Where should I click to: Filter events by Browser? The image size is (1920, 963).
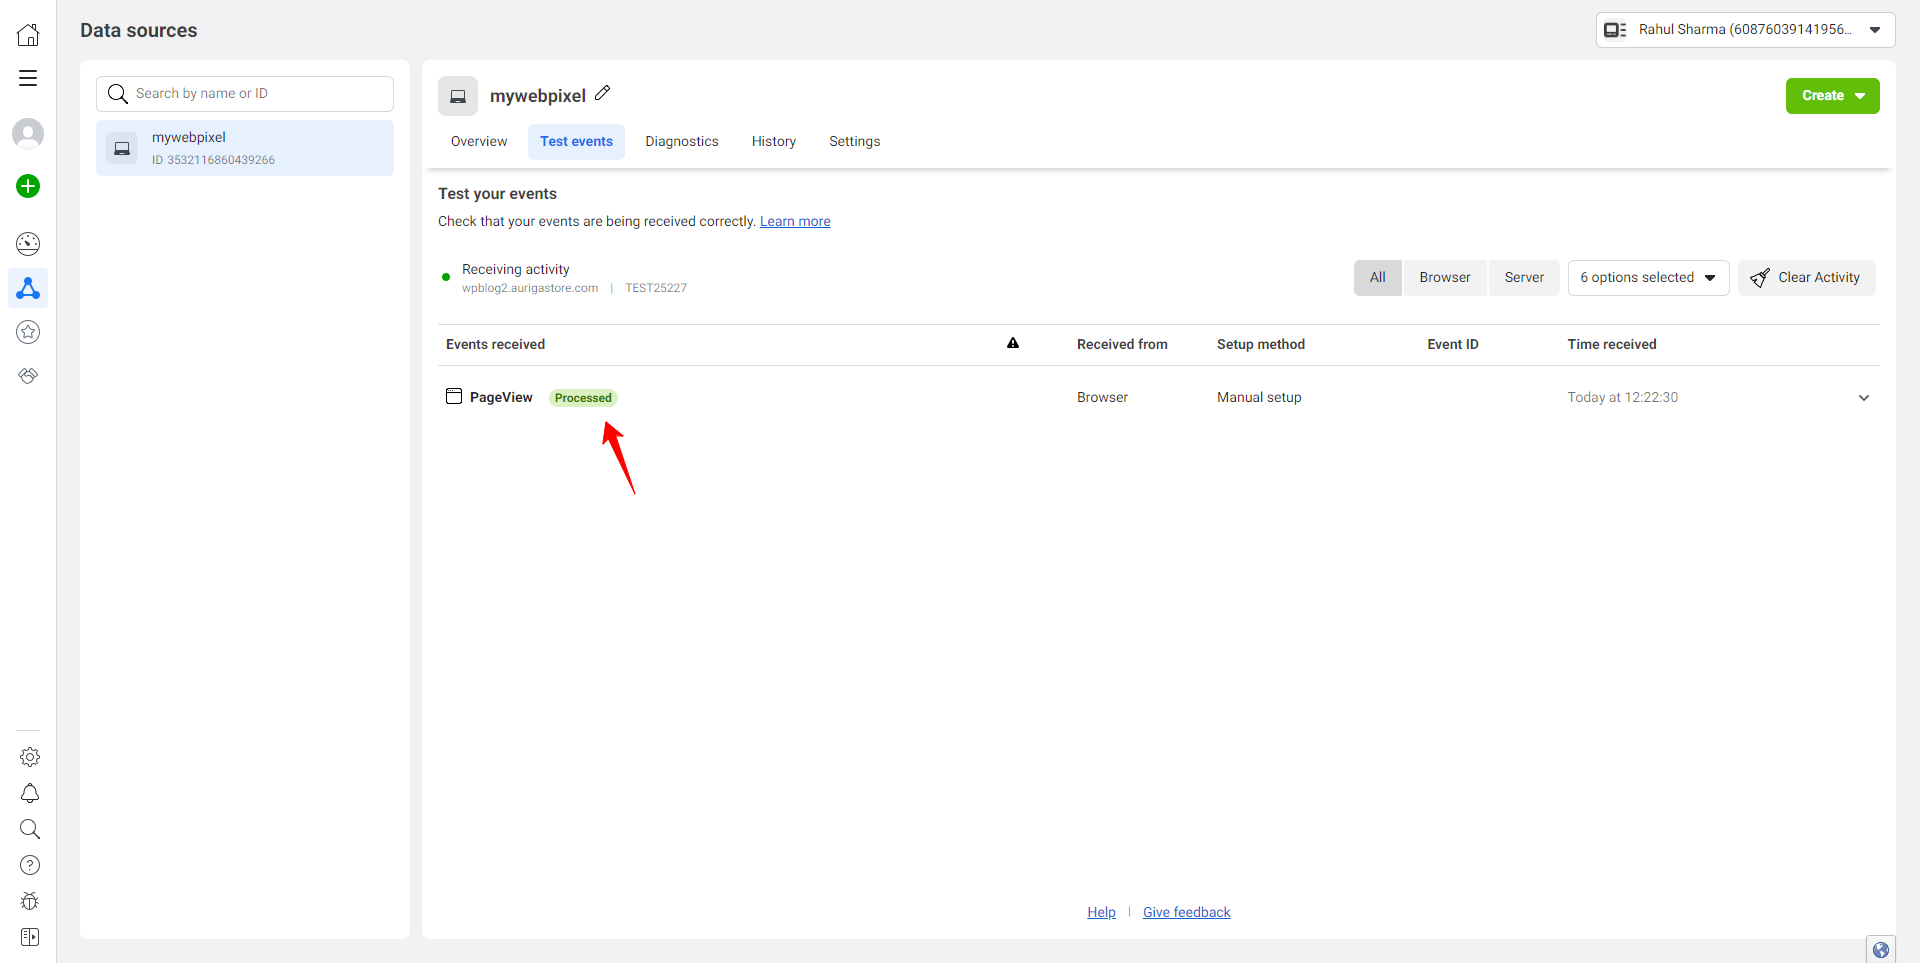(1445, 278)
